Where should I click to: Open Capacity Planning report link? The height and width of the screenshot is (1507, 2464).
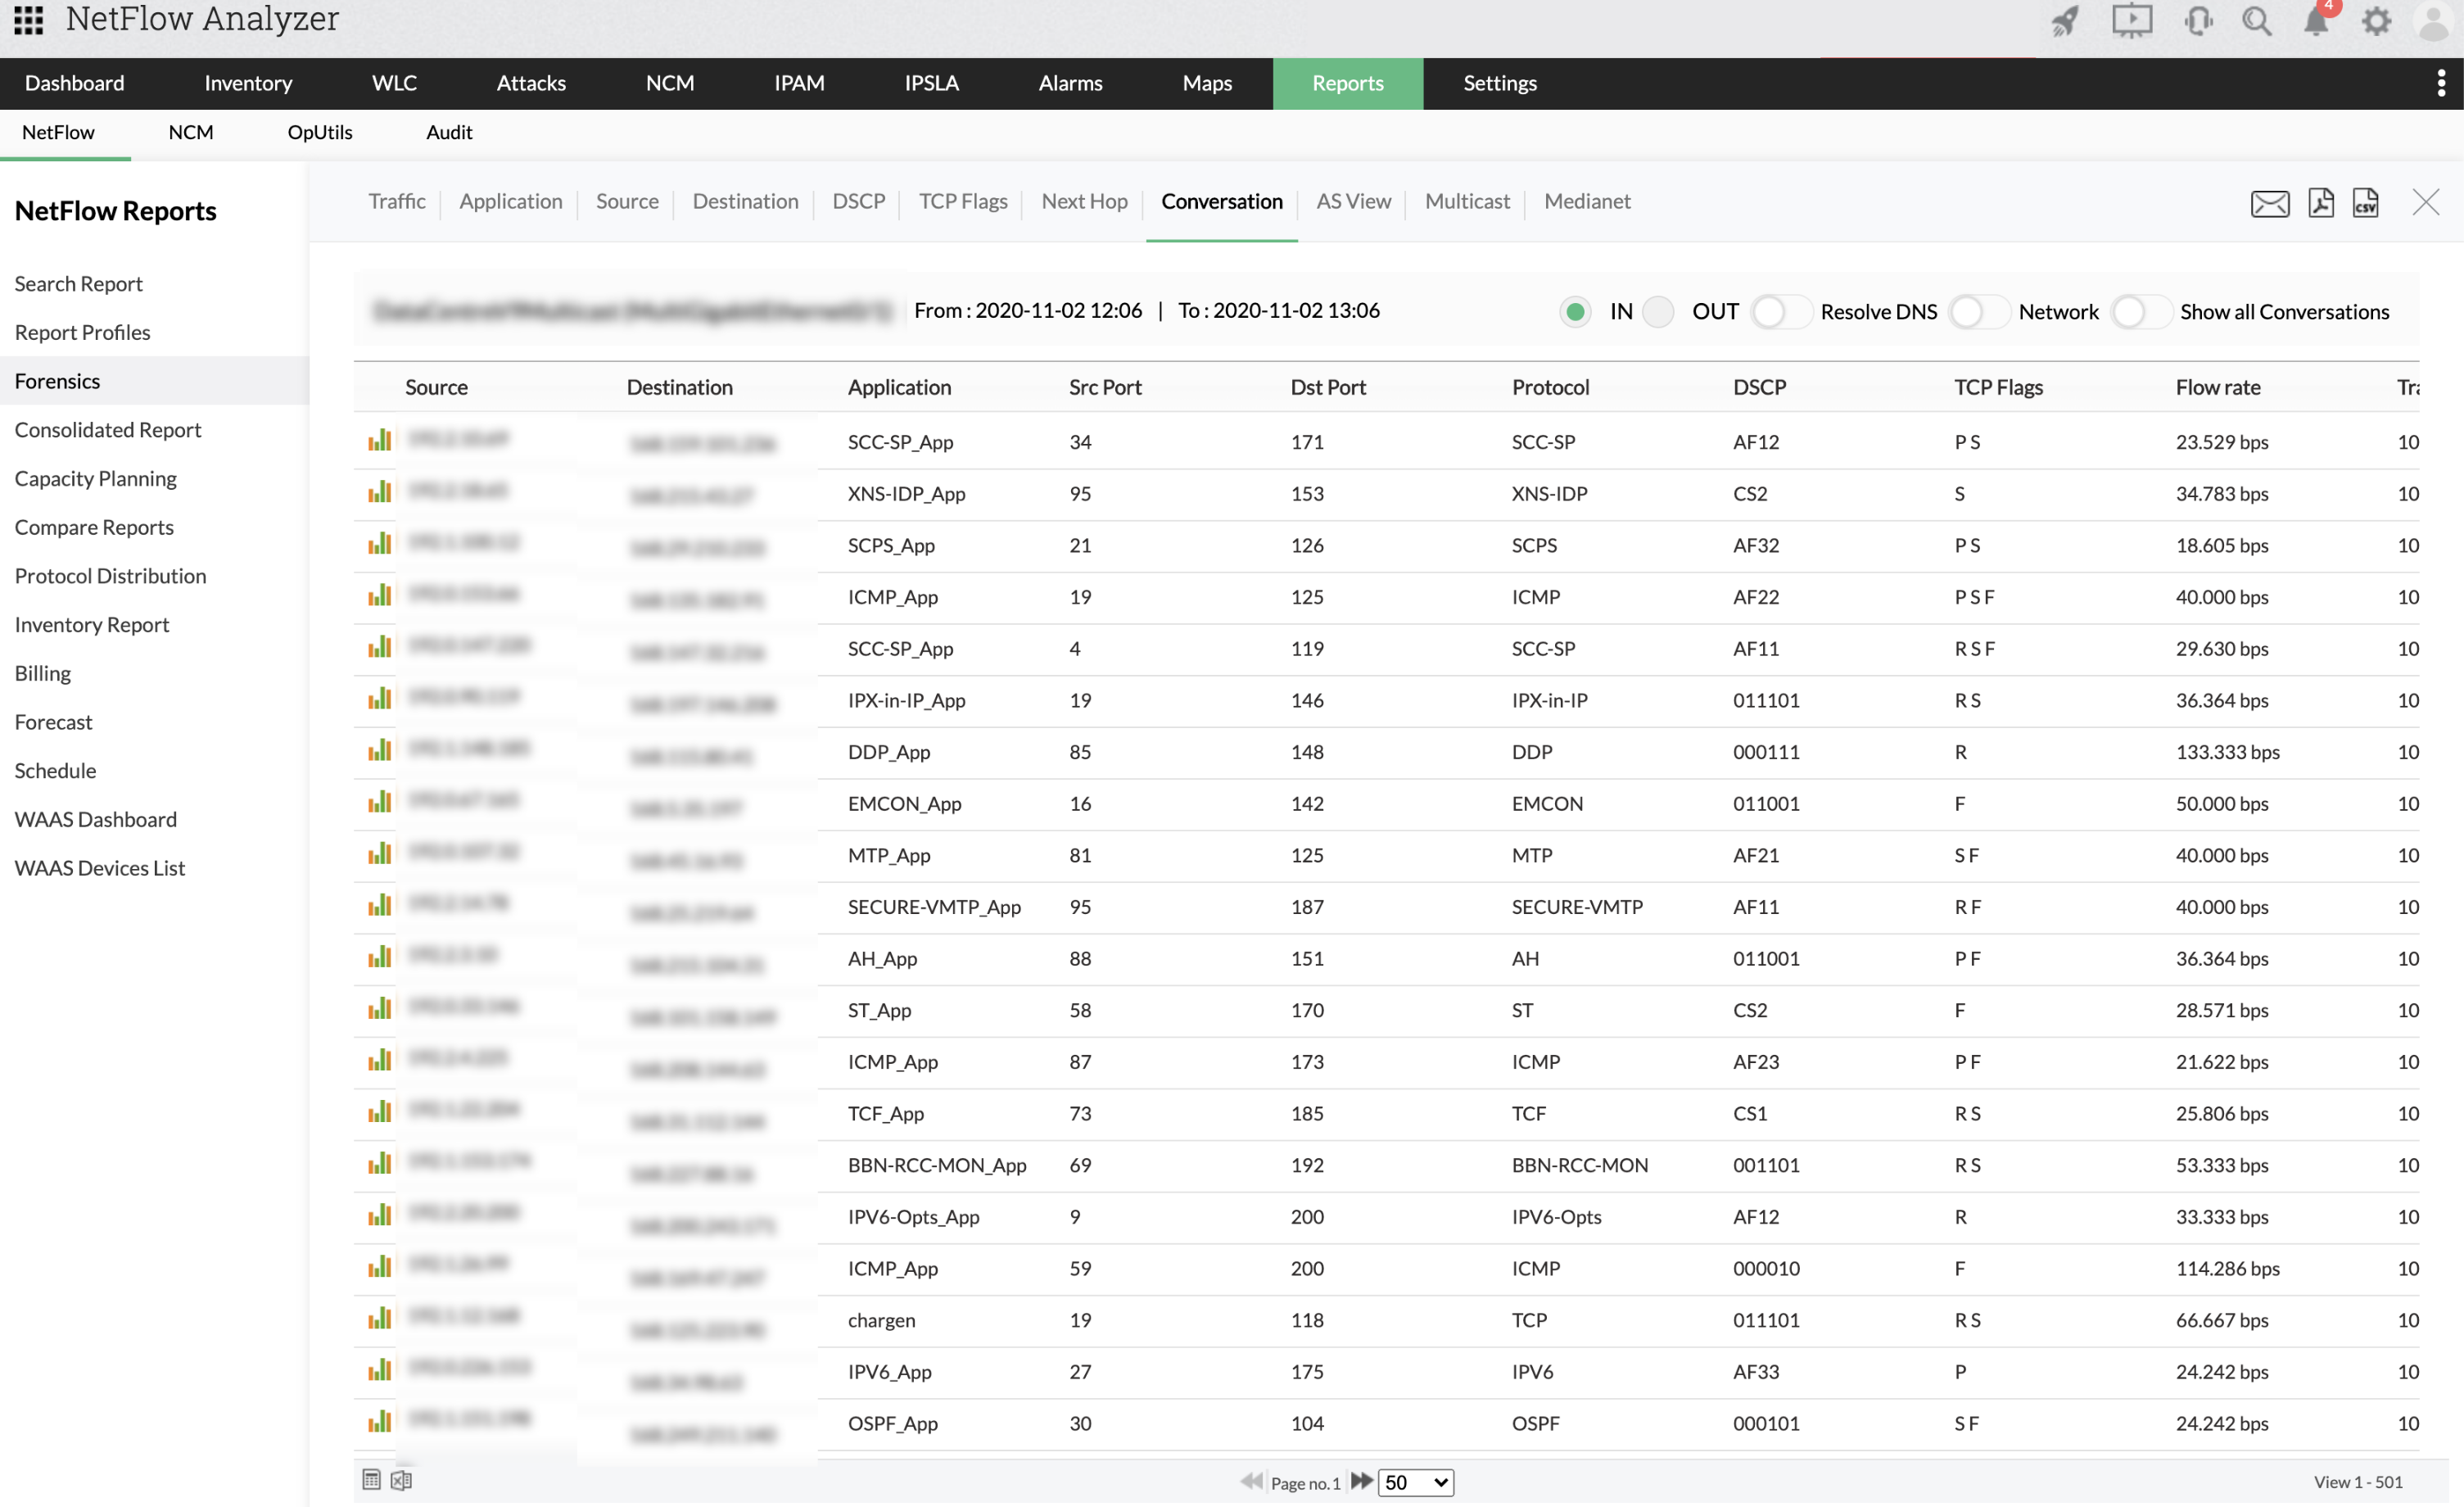[x=96, y=478]
